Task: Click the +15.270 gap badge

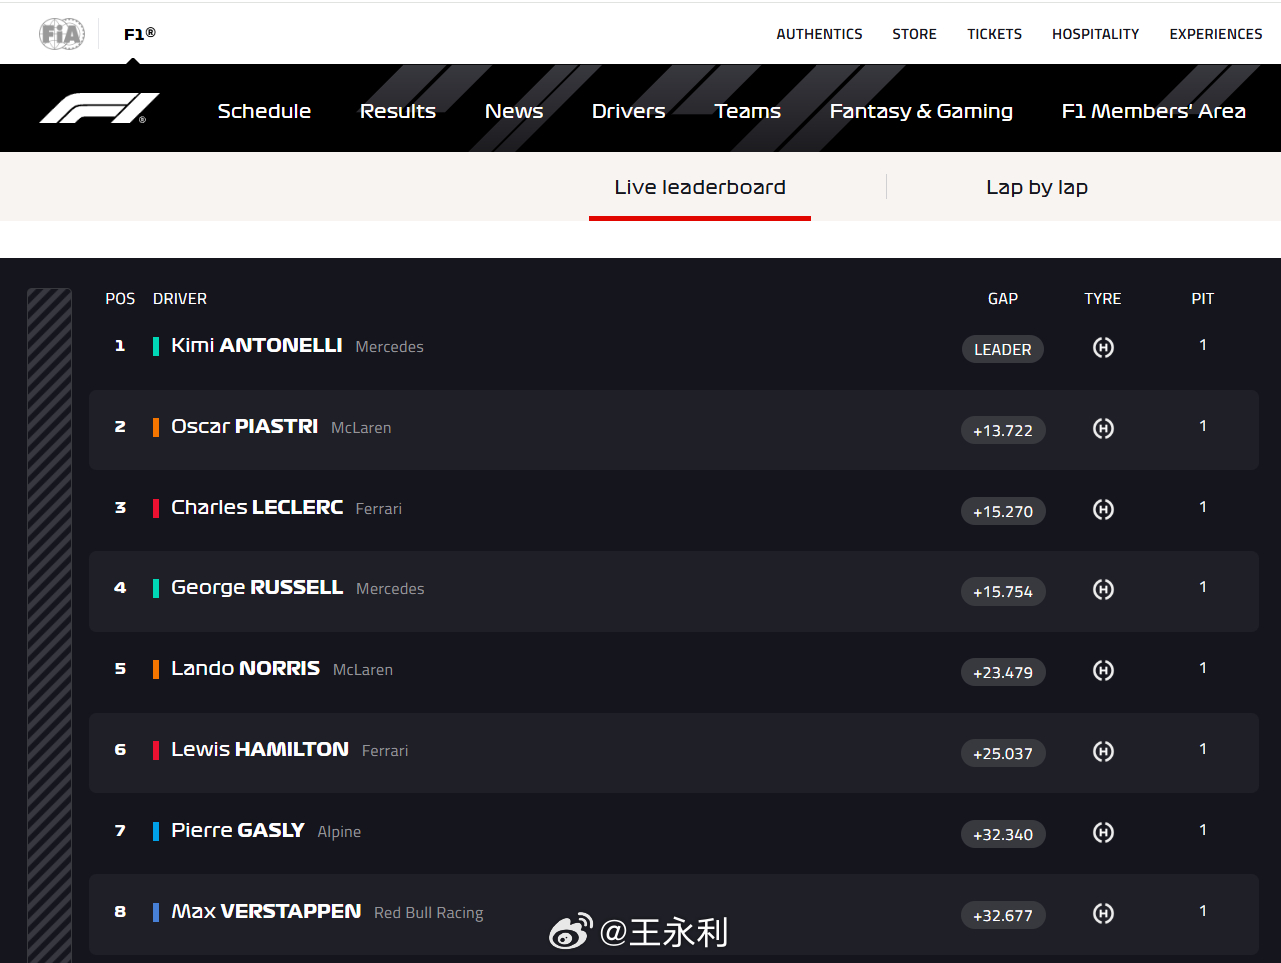Action: [1003, 511]
